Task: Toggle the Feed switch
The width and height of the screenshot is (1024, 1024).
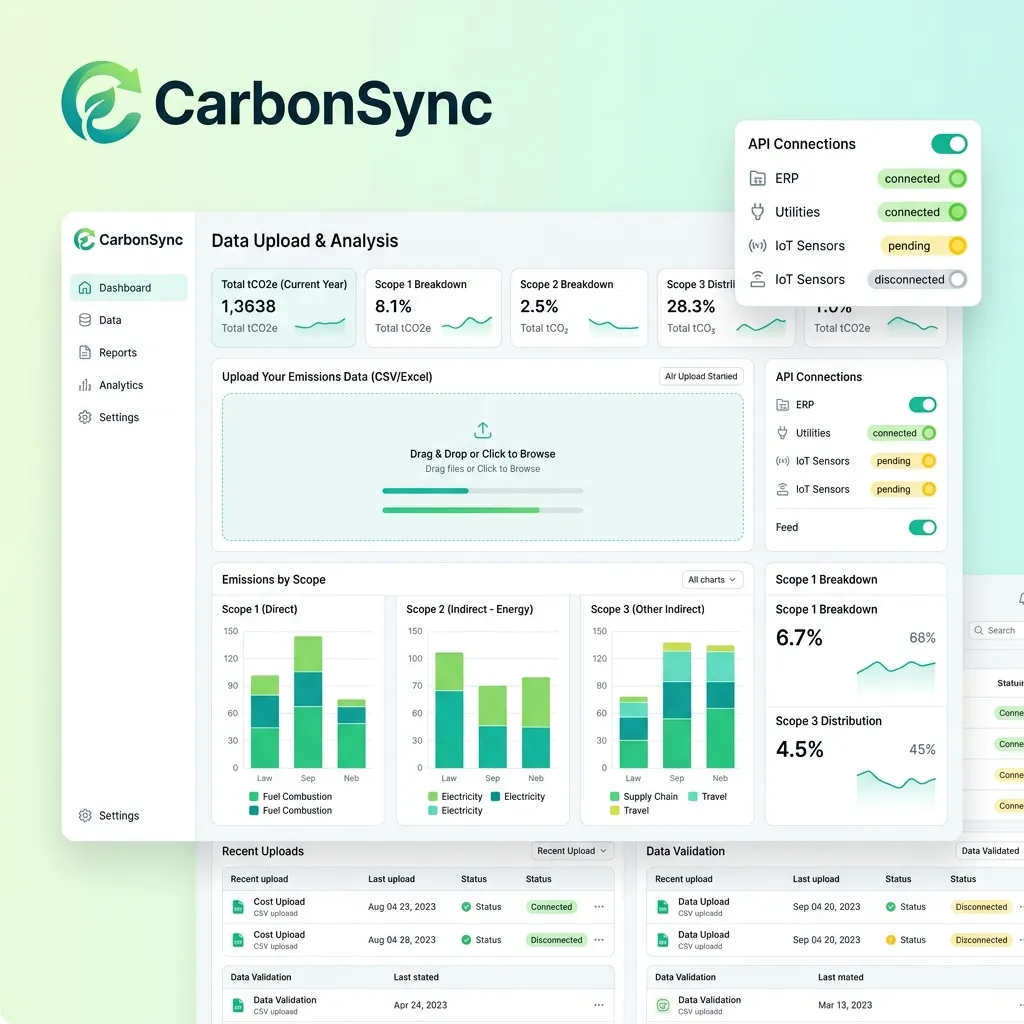Action: [922, 527]
